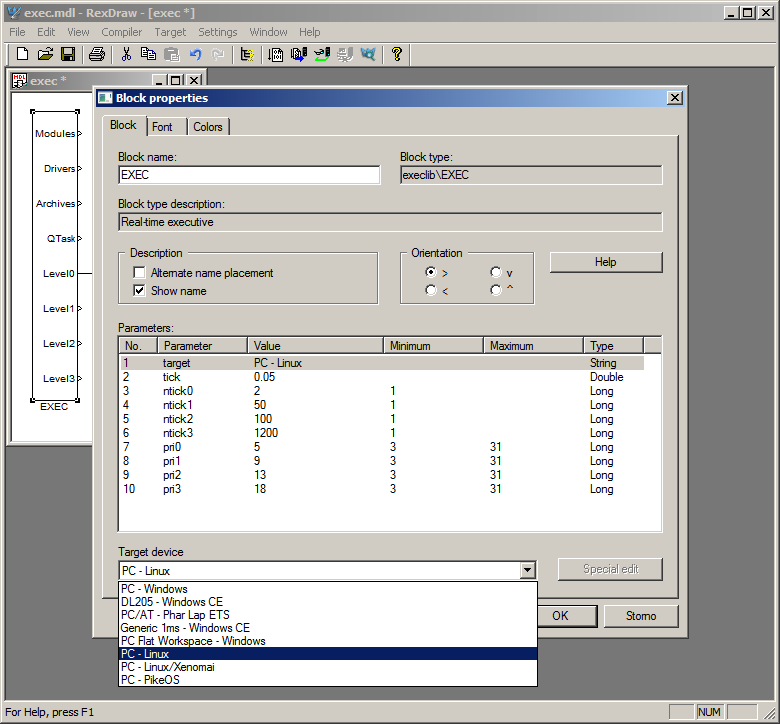780x724 pixels.
Task: Compile the project using binary icon
Action: pos(276,54)
